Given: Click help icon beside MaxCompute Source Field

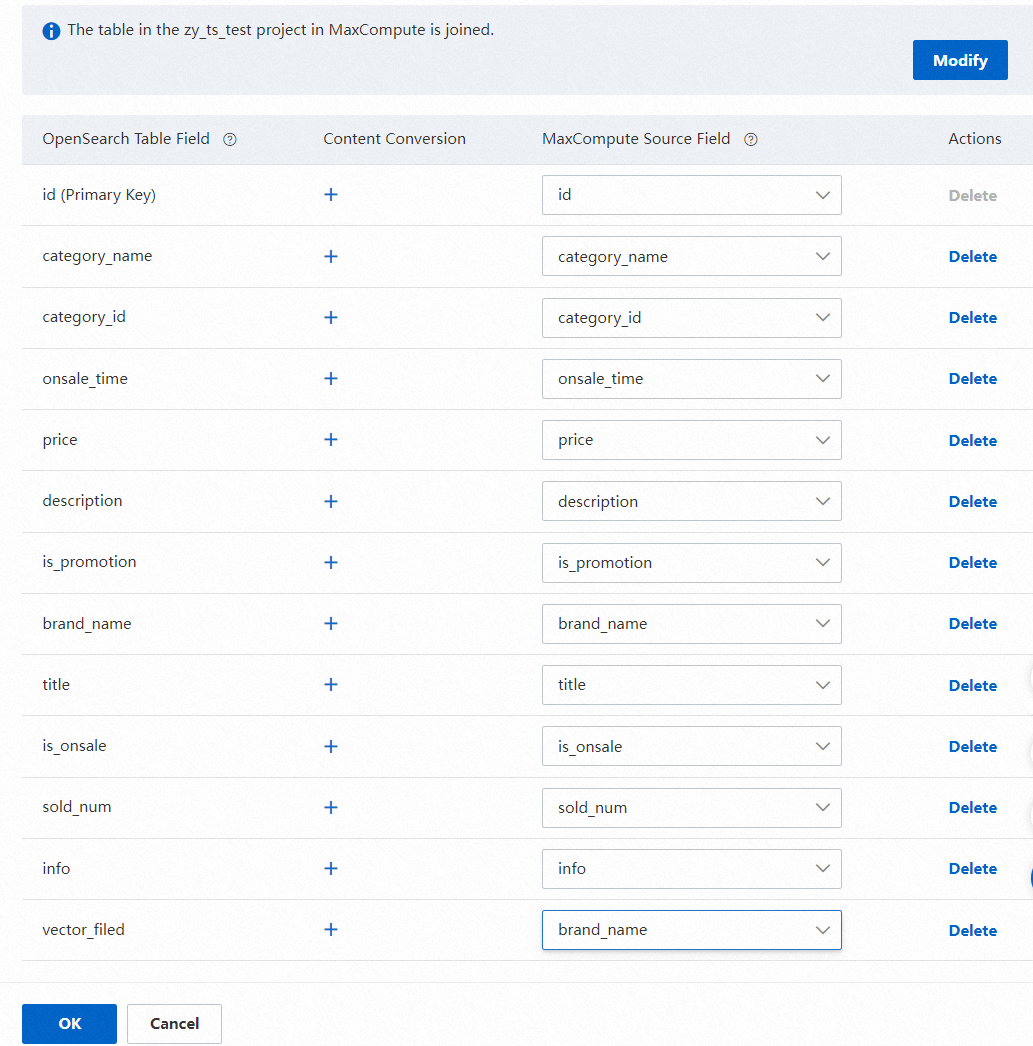Looking at the screenshot, I should pos(751,140).
